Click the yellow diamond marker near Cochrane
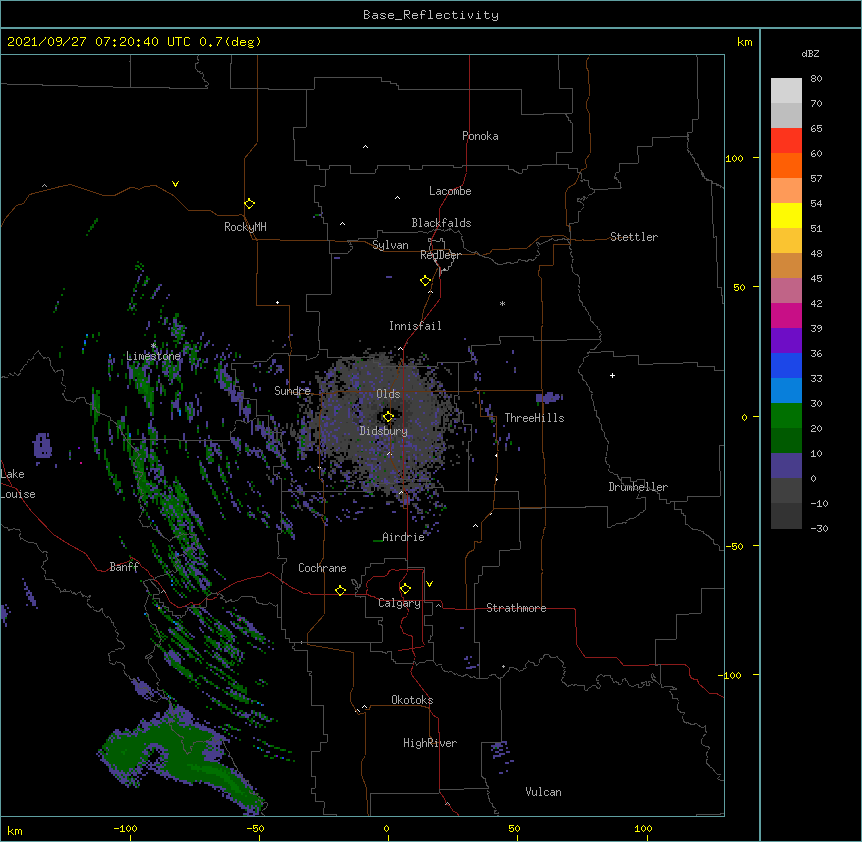Image resolution: width=862 pixels, height=842 pixels. 340,590
